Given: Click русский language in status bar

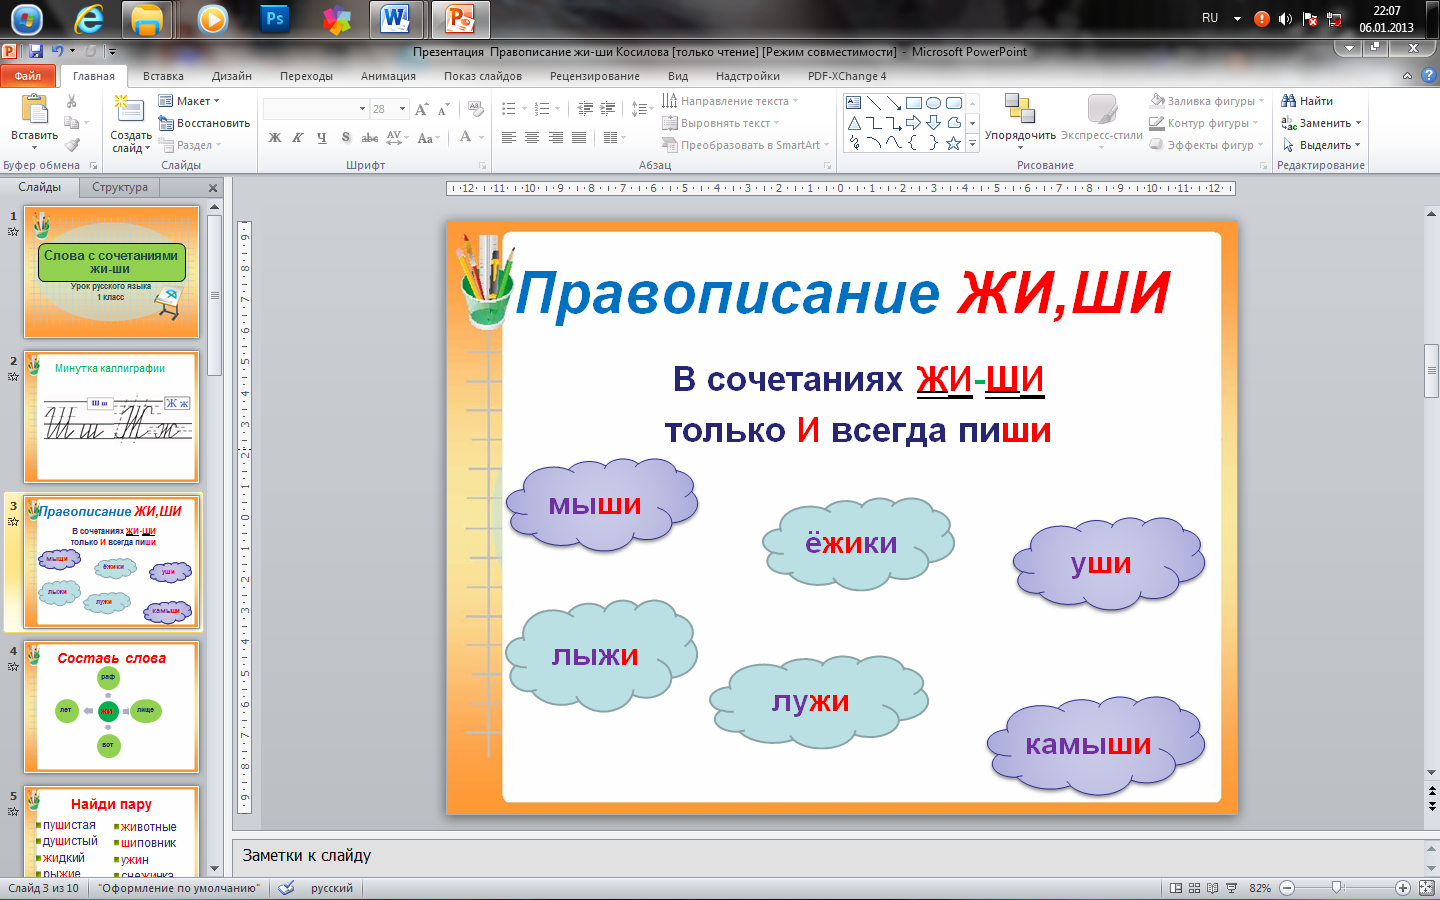Looking at the screenshot, I should click(x=332, y=888).
